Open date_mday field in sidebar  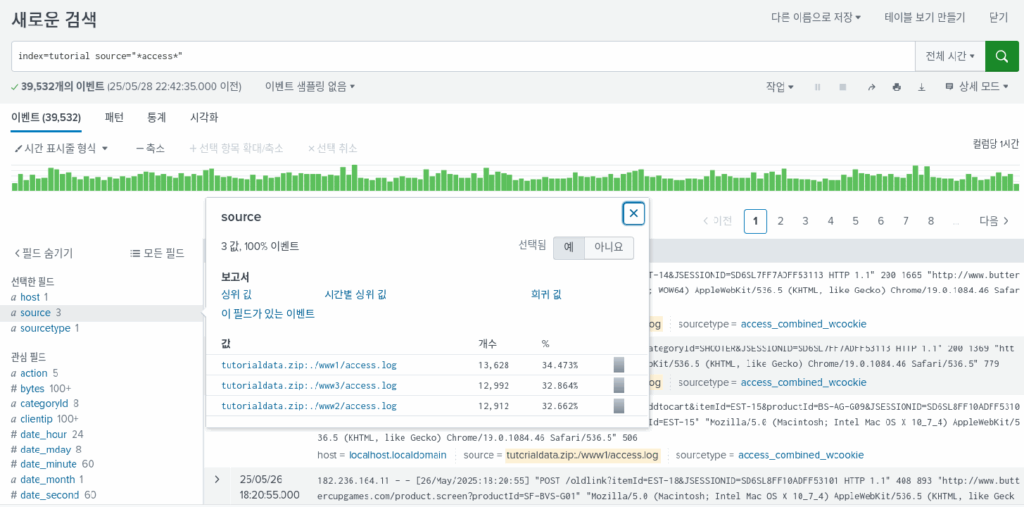(x=44, y=450)
